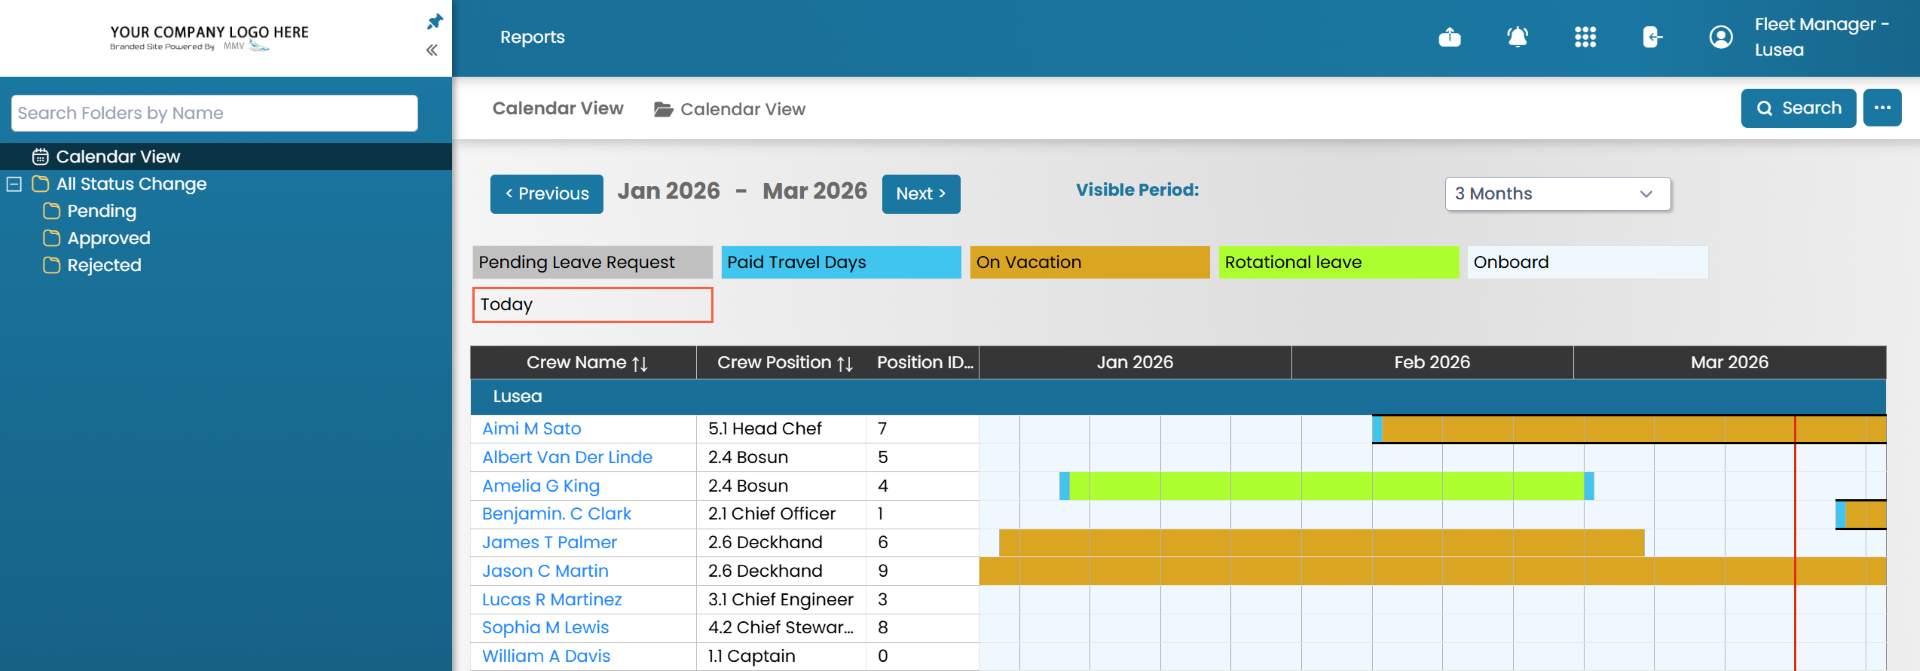1920x671 pixels.
Task: Pin the sidebar with the pin icon
Action: 434,21
